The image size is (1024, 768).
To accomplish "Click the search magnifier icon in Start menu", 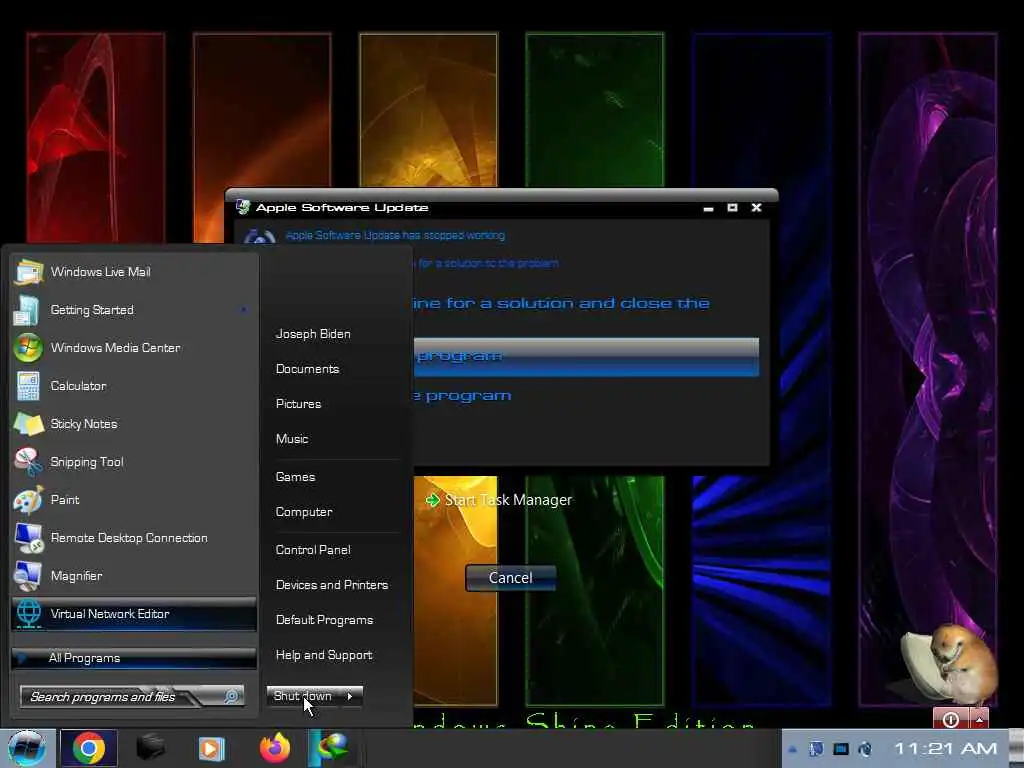I will click(231, 697).
